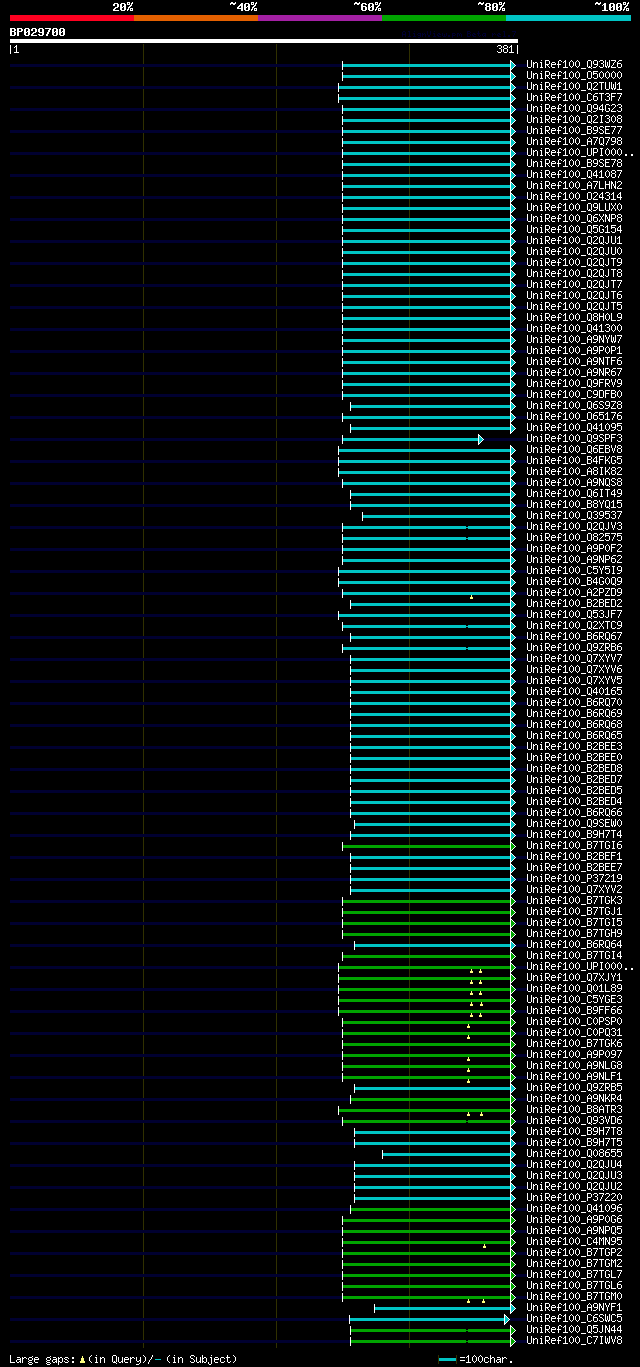Image resolution: width=640 pixels, height=1367 pixels.
Task: Click the short cyan alignment bar for Q08655
Action: click(449, 1154)
